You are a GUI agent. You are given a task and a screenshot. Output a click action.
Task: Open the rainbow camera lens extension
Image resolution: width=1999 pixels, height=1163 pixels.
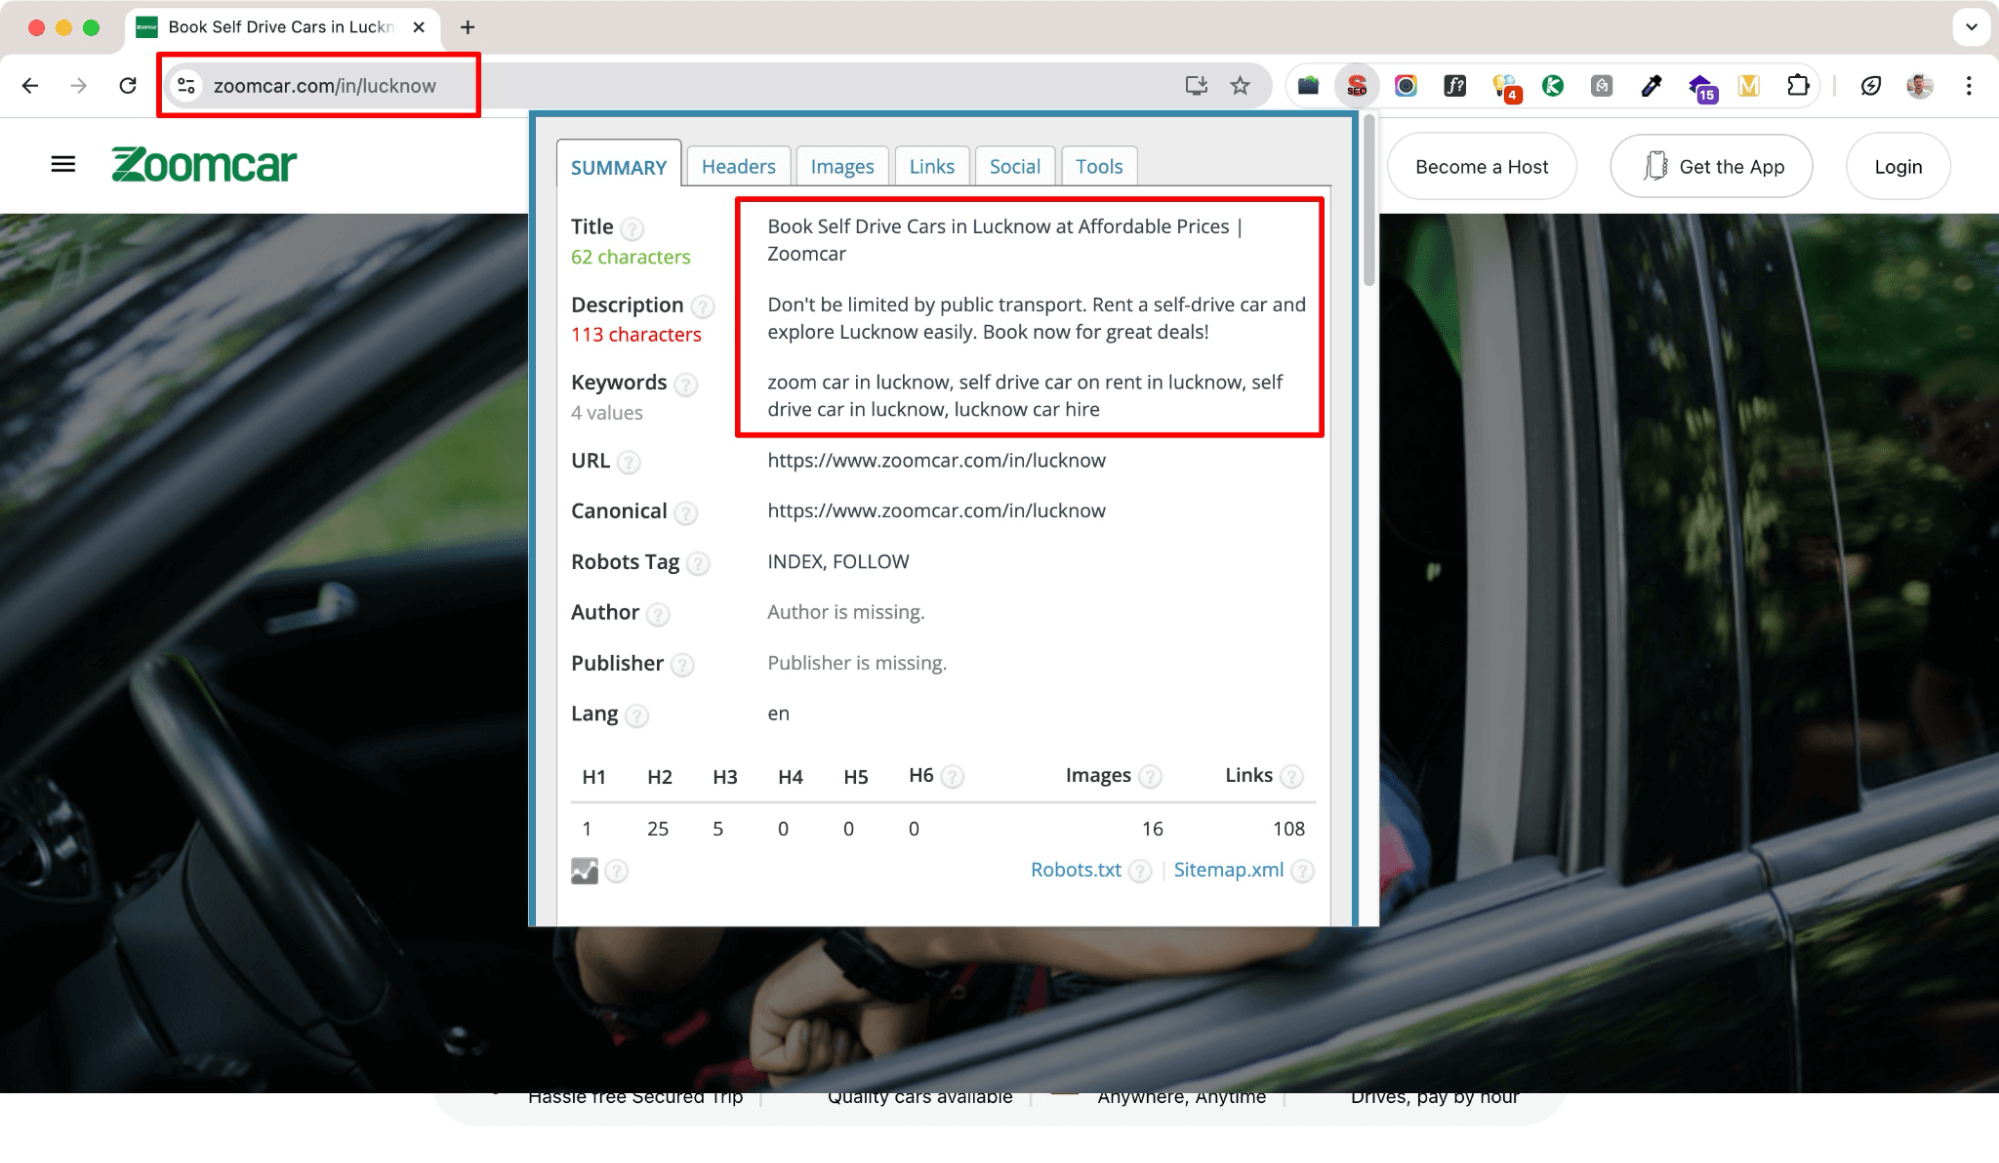(x=1405, y=86)
